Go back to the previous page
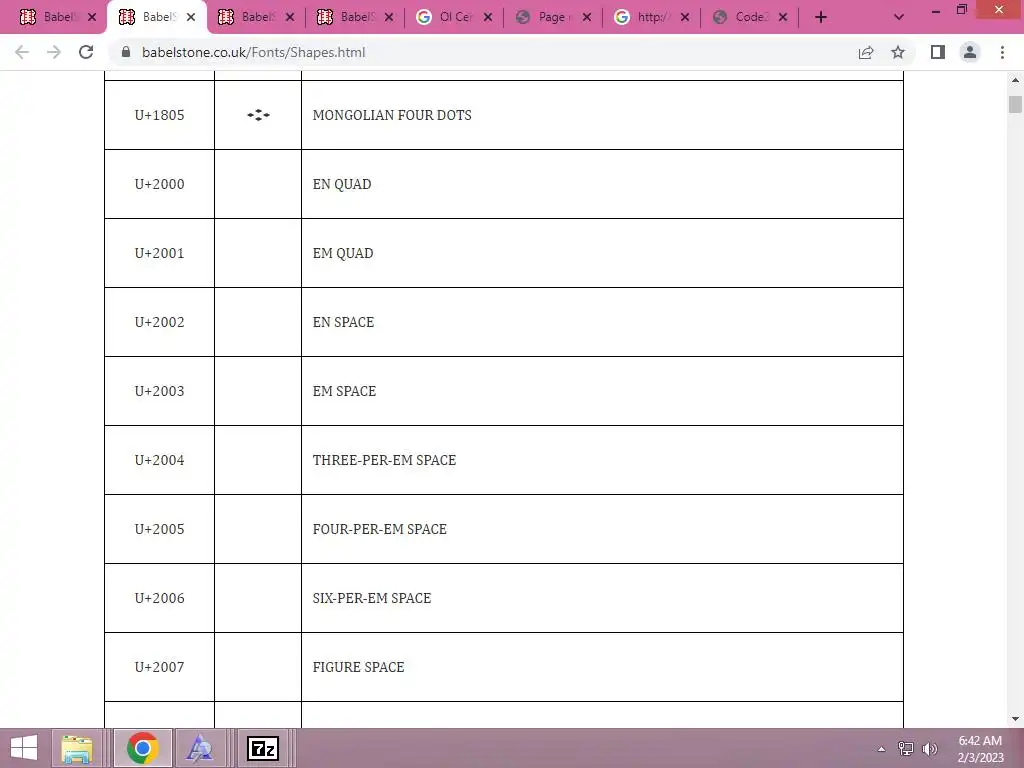 point(22,52)
